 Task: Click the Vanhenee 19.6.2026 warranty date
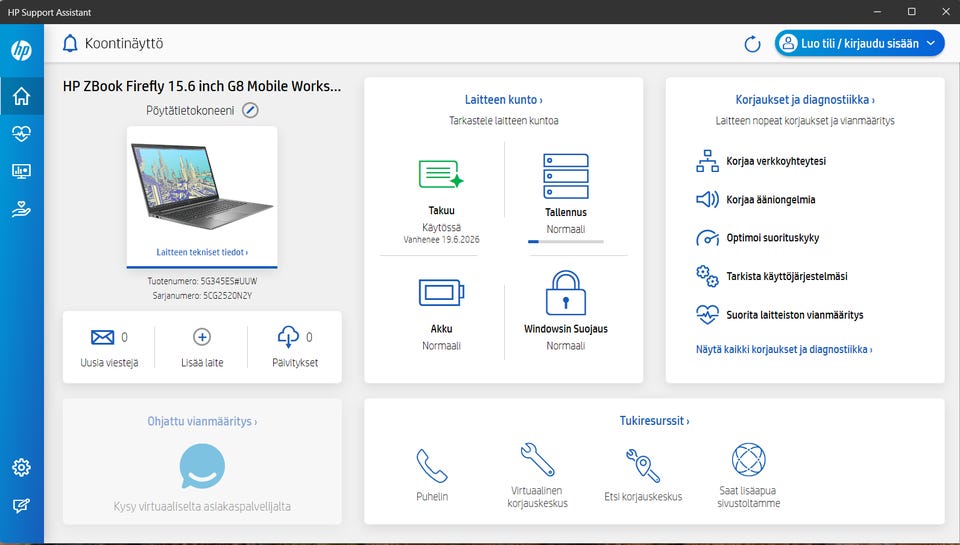tap(441, 240)
